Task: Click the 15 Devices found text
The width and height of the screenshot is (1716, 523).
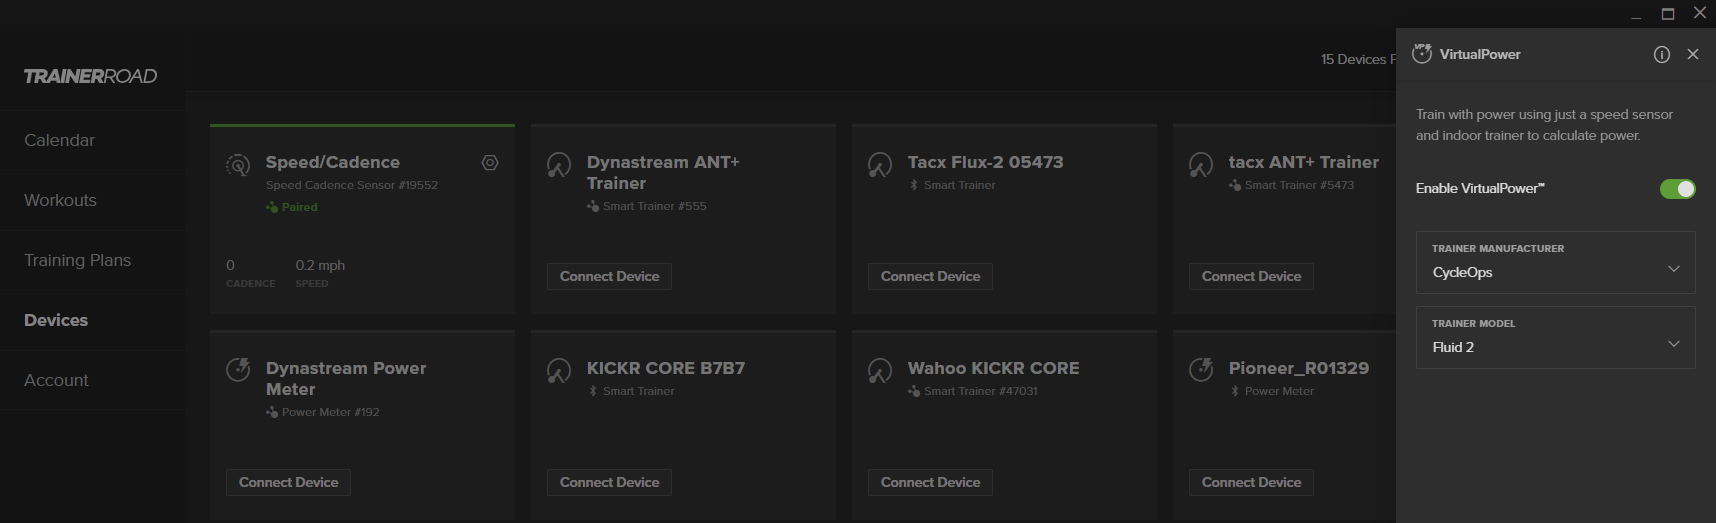Action: [x=1358, y=60]
